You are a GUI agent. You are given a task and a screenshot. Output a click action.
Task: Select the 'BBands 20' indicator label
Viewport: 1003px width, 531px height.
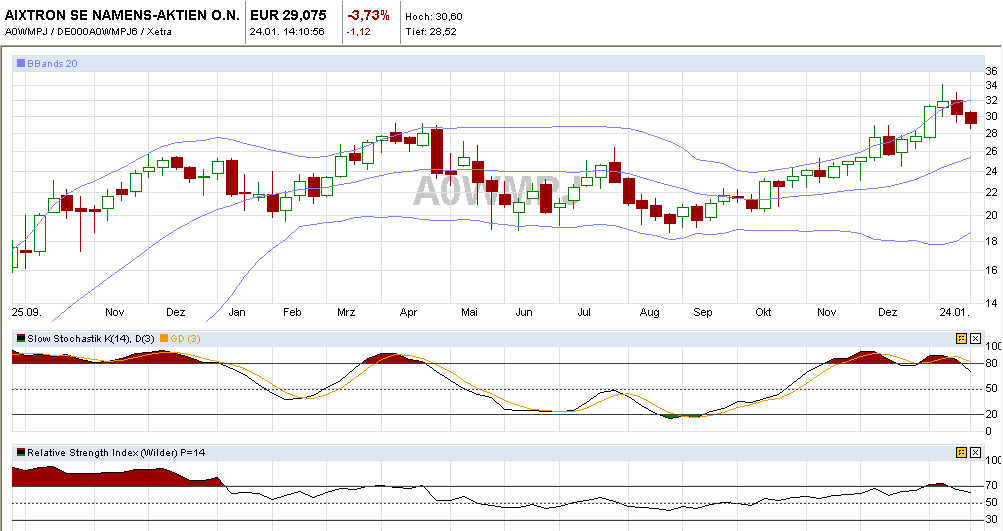[x=52, y=63]
